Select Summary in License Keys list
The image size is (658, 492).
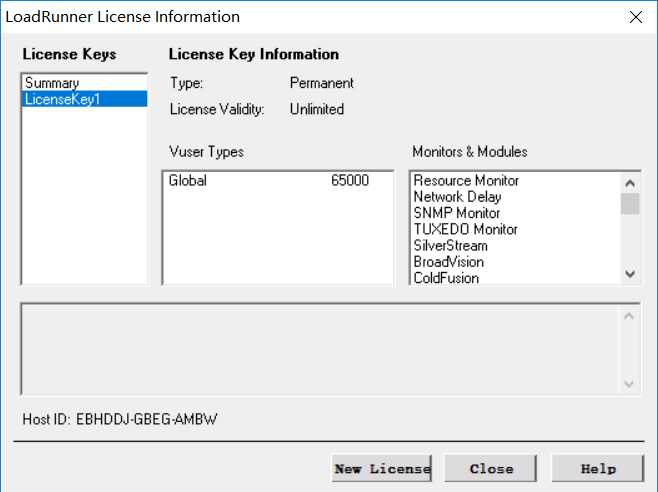[x=84, y=83]
